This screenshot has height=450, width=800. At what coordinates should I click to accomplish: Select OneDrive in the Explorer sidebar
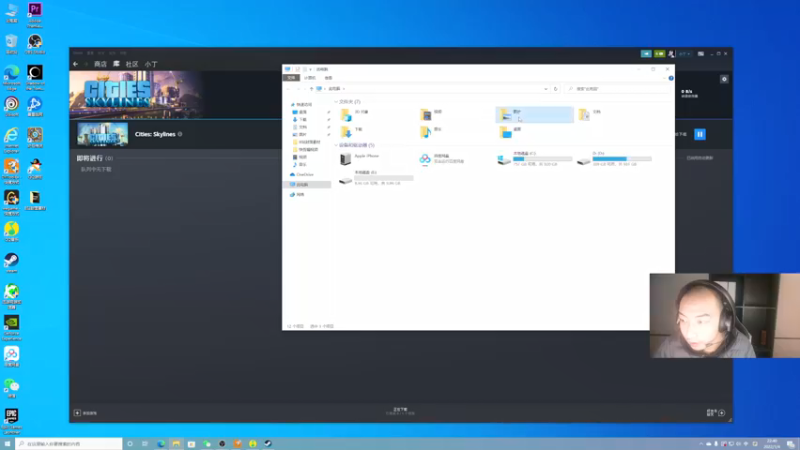click(x=302, y=174)
